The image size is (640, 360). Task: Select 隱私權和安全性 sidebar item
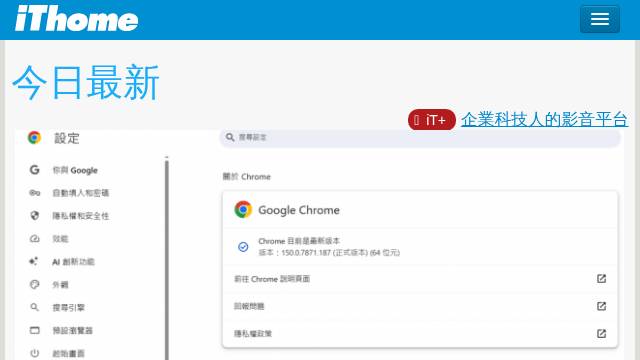tap(80, 216)
